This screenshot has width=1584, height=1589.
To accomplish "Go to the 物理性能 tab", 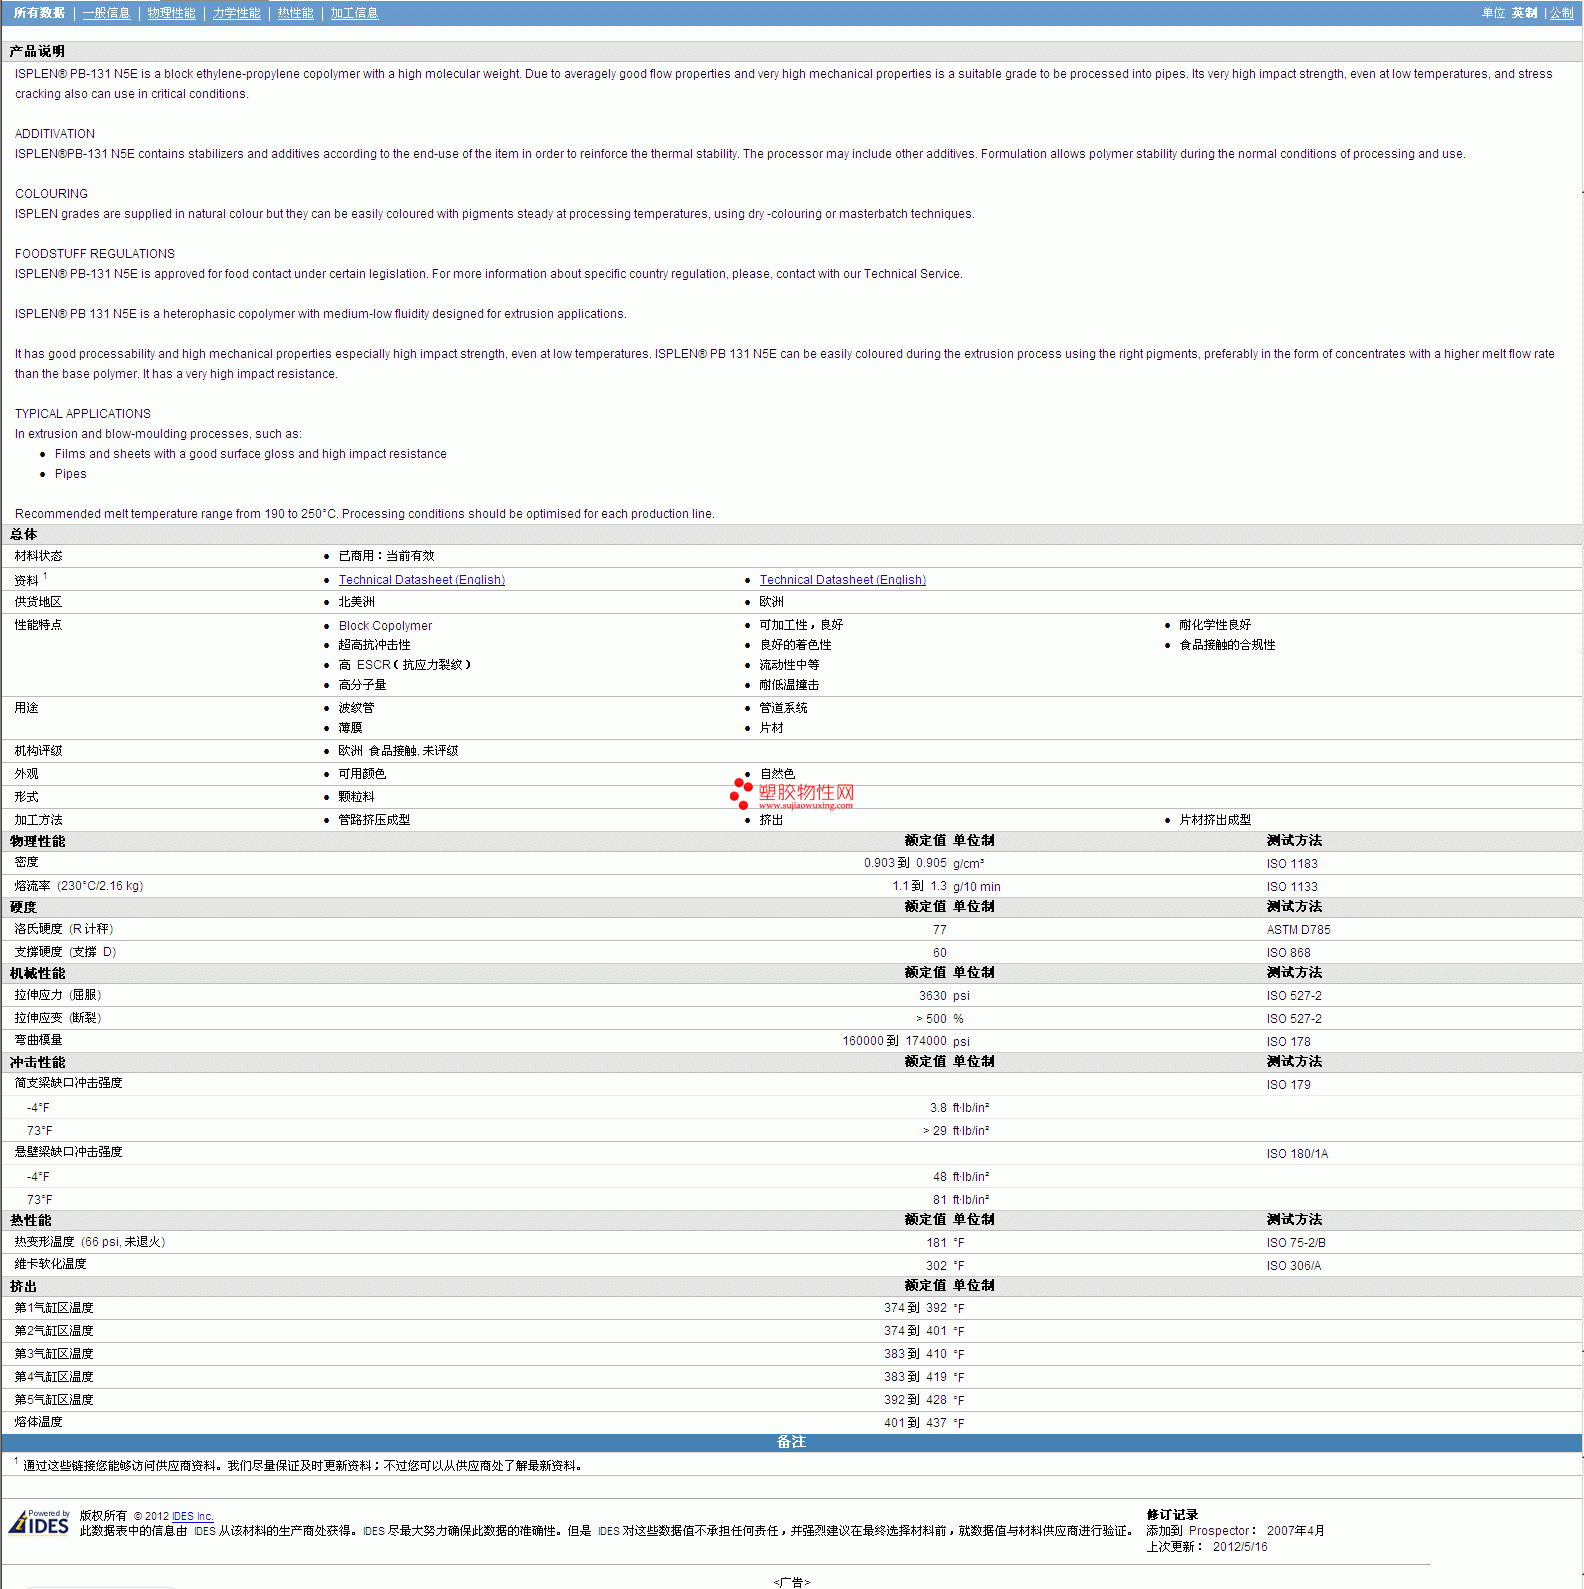I will click(171, 13).
